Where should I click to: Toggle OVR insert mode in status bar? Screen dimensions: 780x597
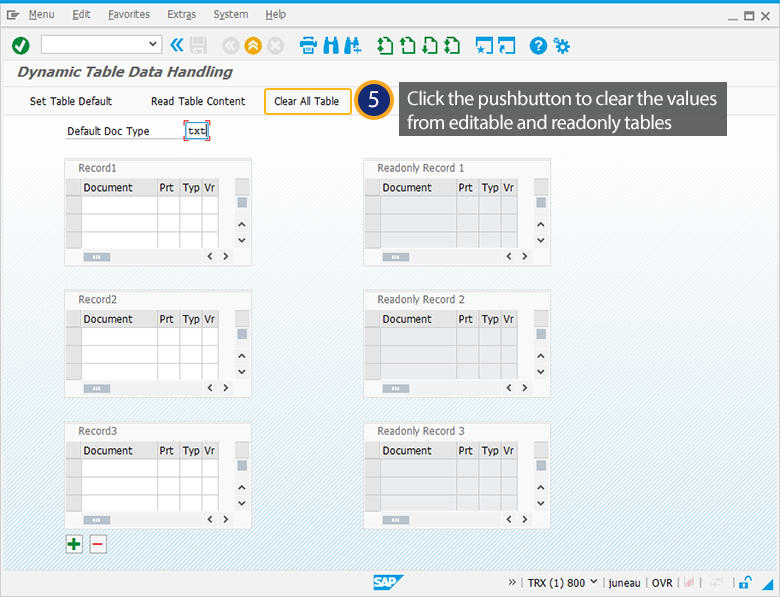click(662, 583)
